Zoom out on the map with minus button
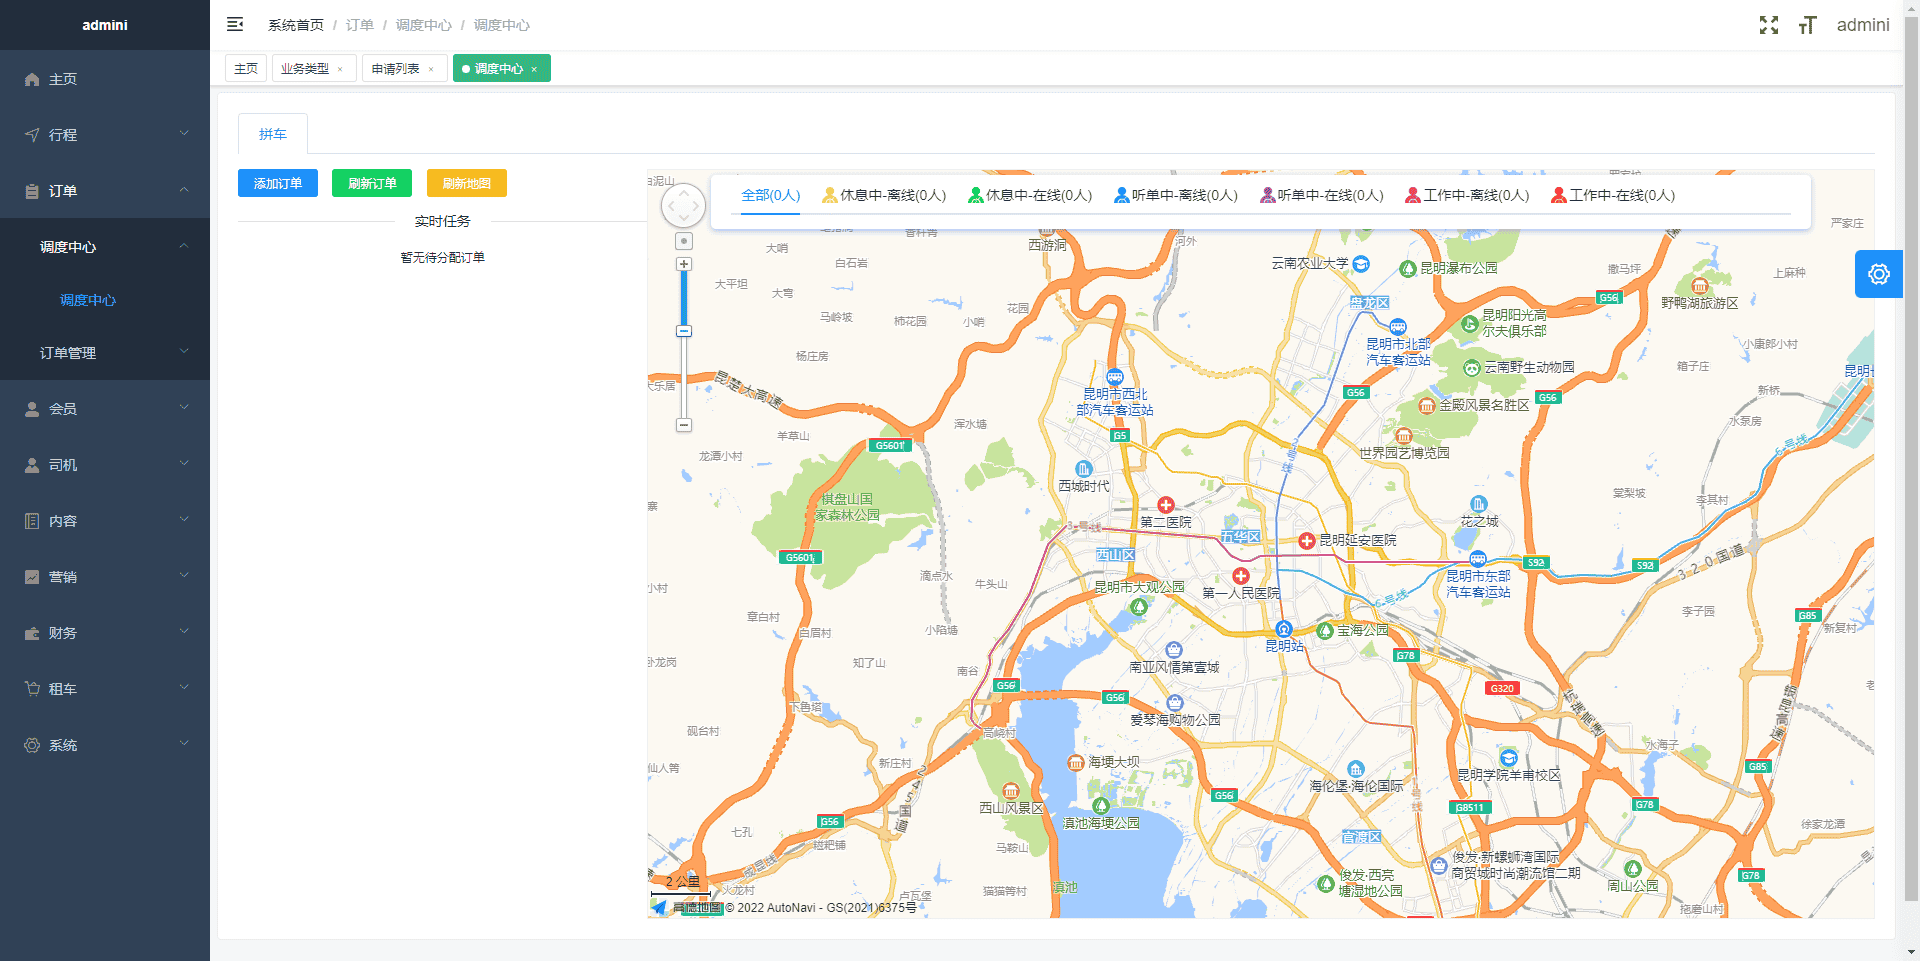 click(684, 425)
